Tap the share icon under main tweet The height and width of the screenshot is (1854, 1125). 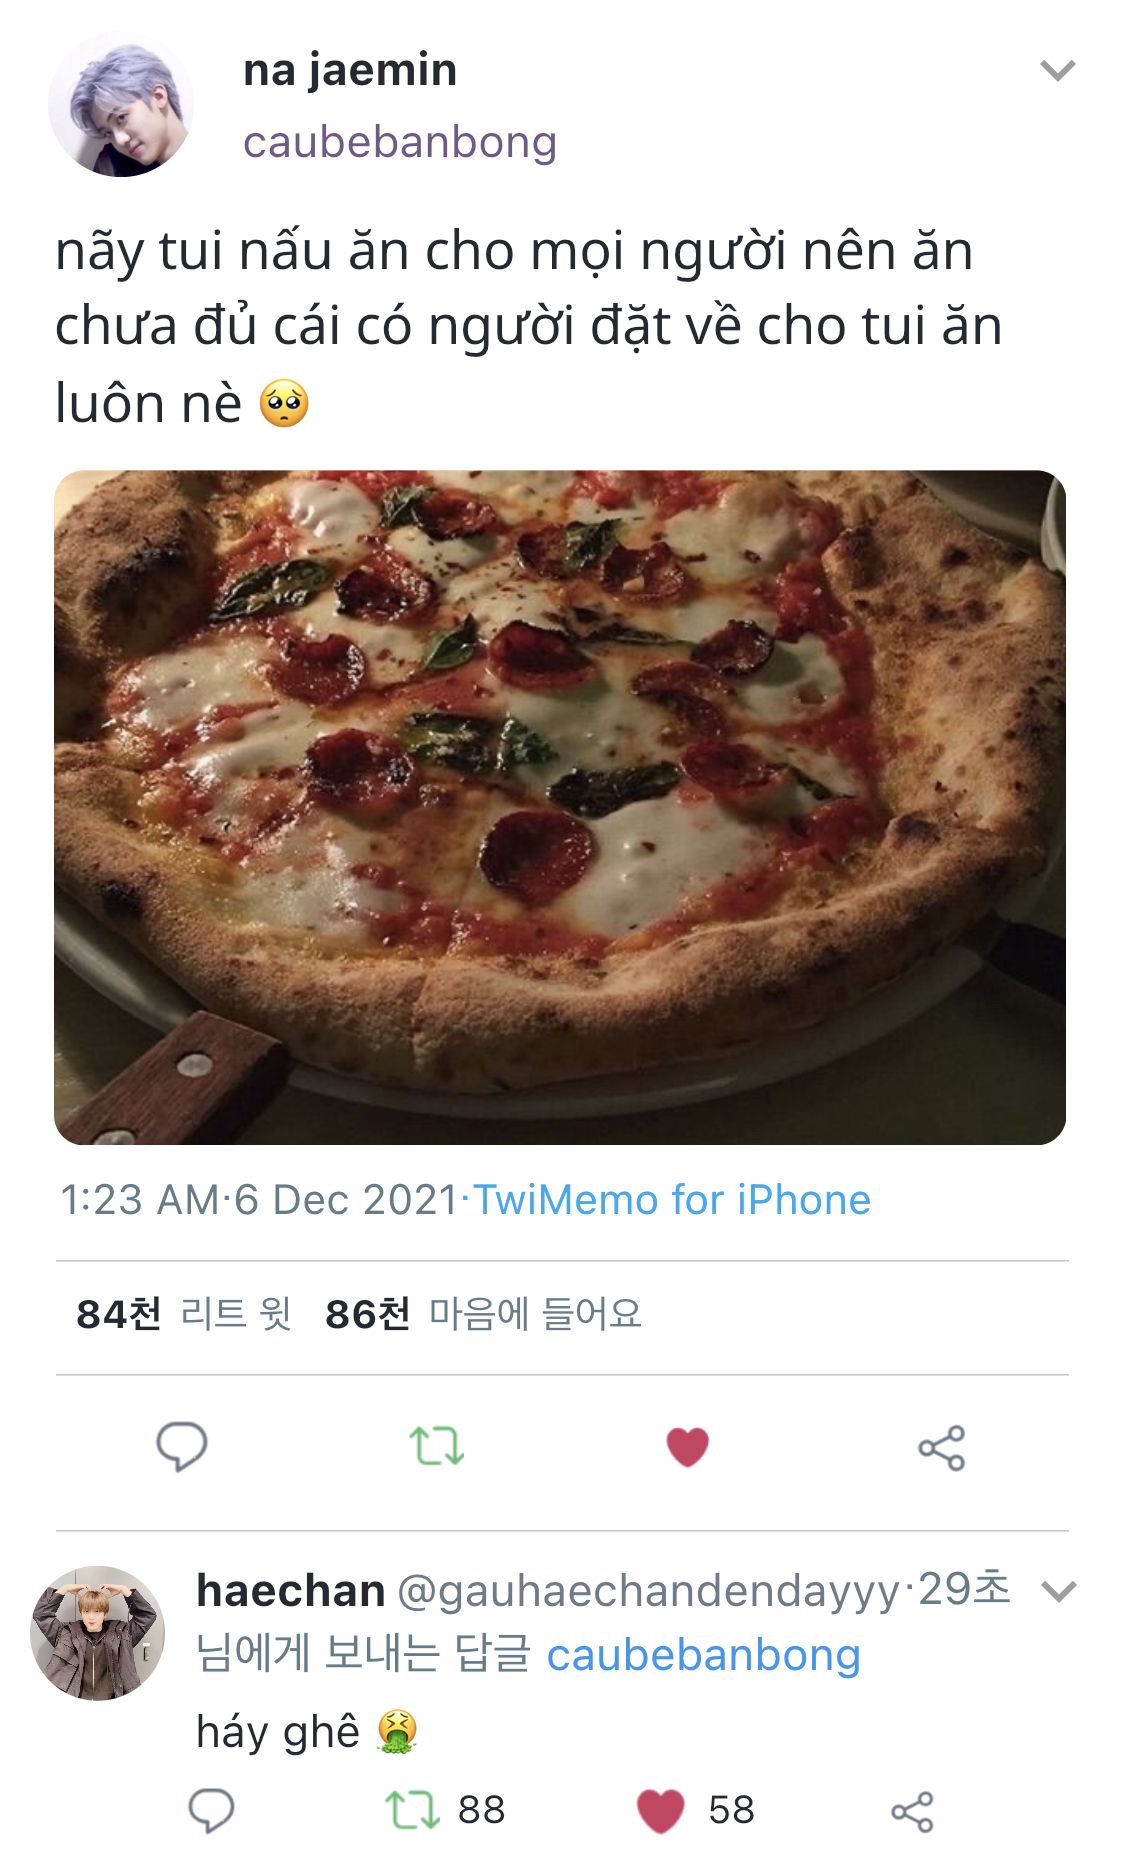pyautogui.click(x=941, y=1447)
